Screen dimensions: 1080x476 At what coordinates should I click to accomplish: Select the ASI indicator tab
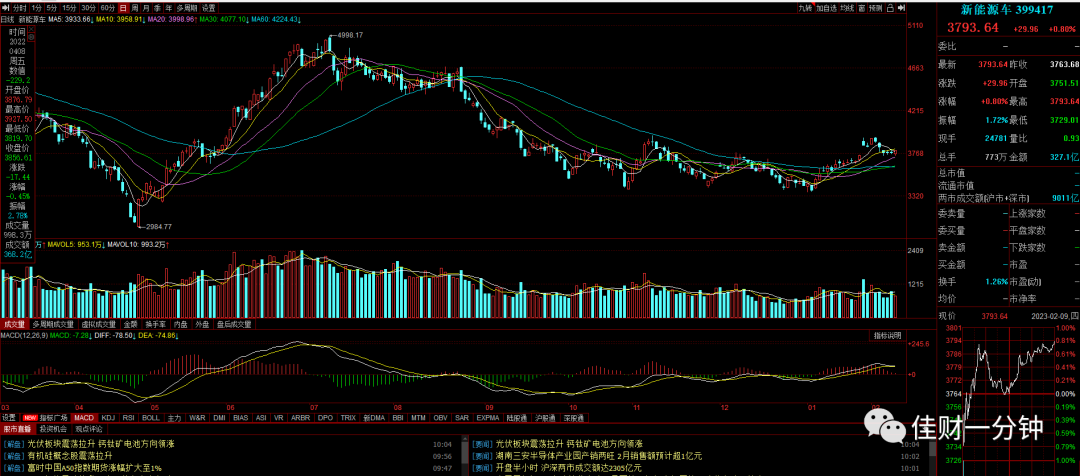261,417
